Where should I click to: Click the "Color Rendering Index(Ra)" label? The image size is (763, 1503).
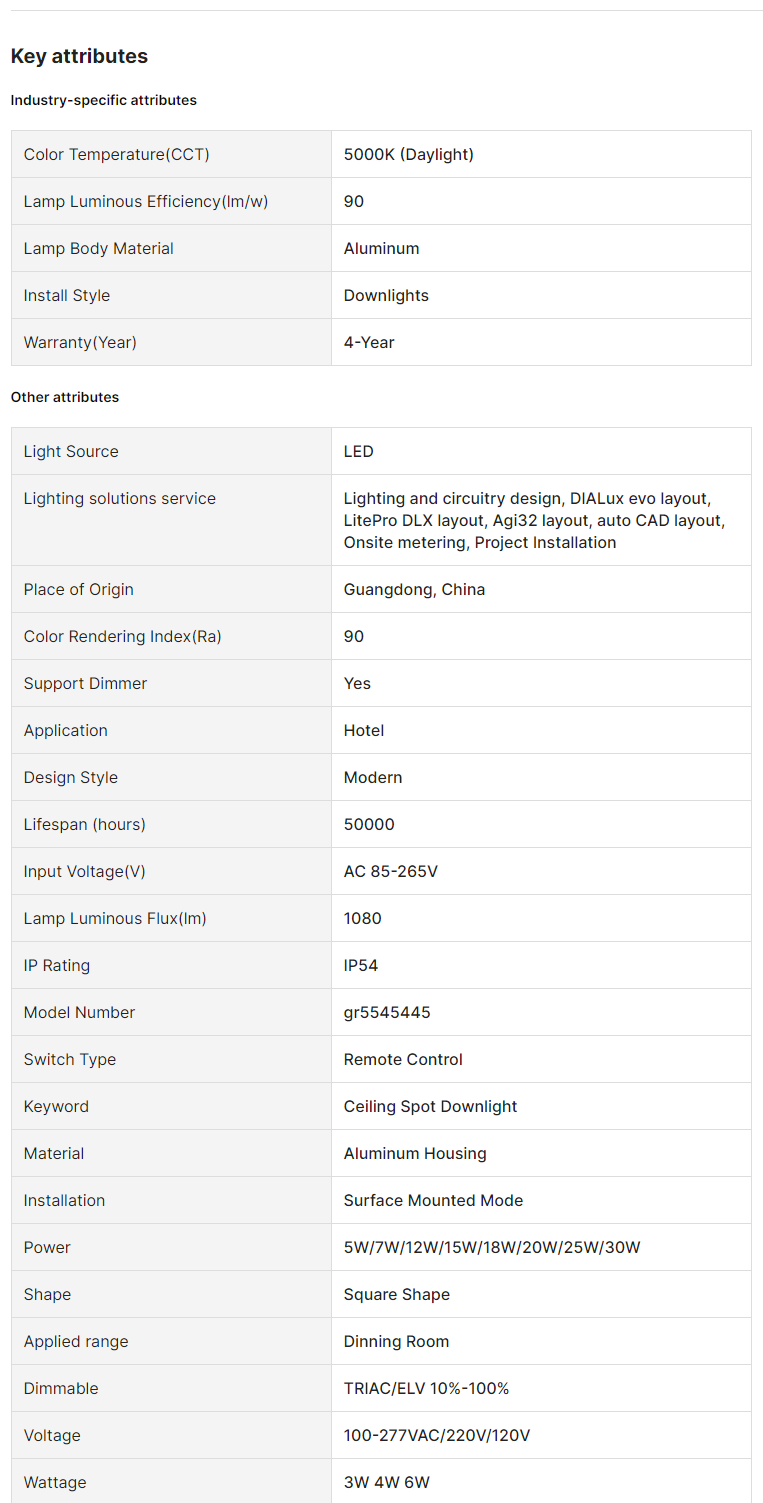click(x=123, y=636)
